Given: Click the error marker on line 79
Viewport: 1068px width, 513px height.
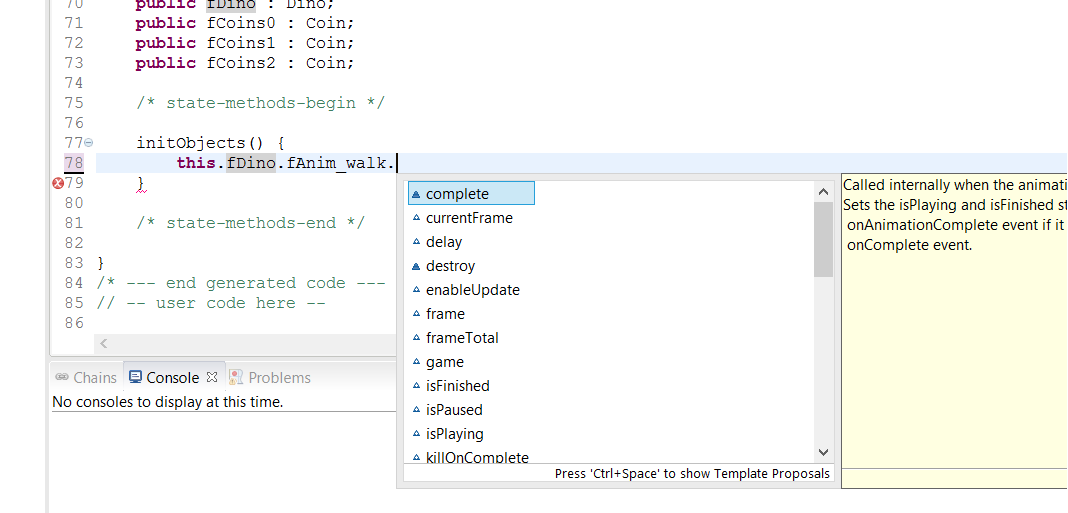Looking at the screenshot, I should (58, 183).
